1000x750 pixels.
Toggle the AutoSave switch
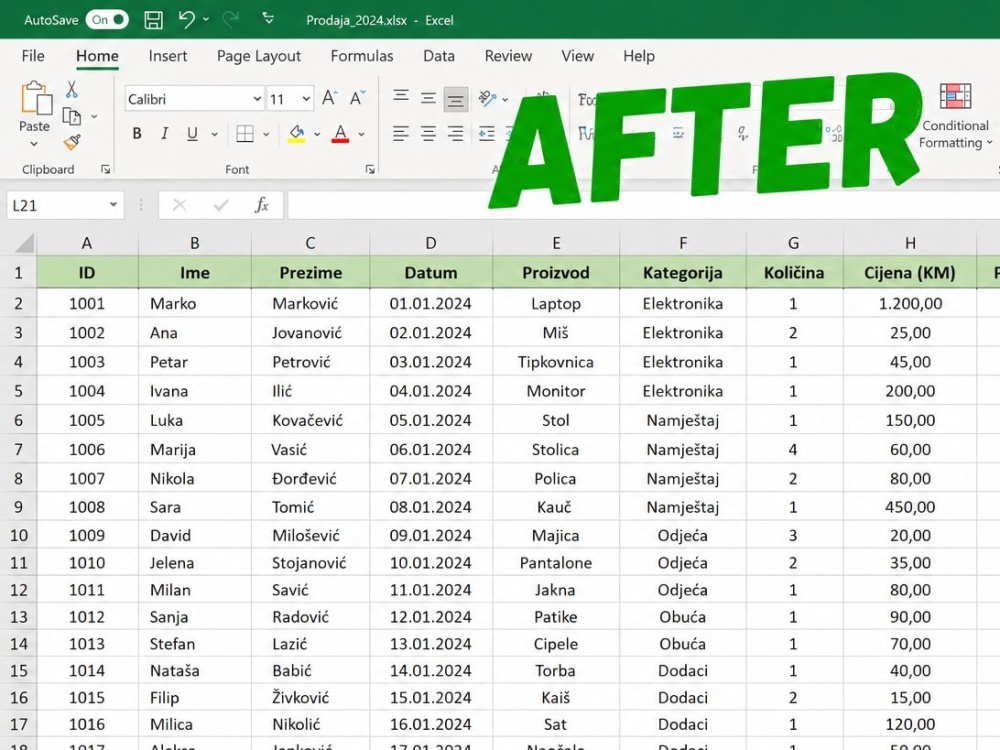coord(107,20)
